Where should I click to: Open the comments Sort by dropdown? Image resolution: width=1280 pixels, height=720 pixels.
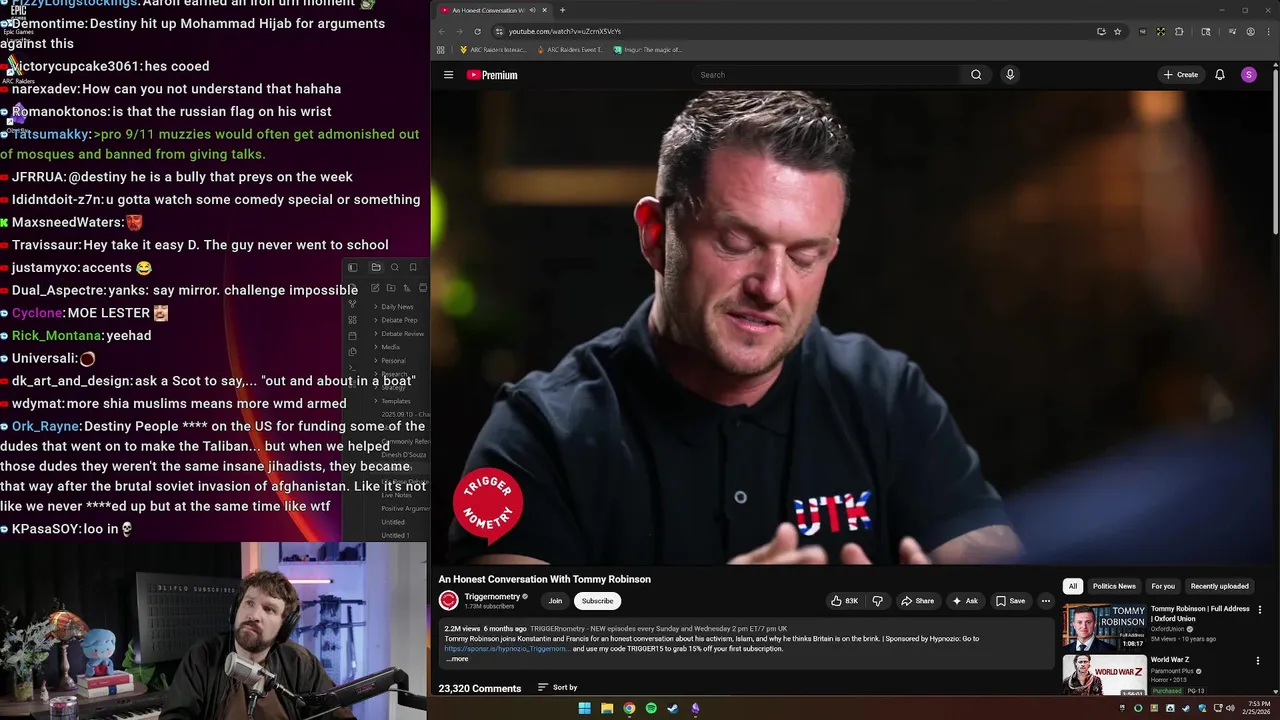(x=557, y=687)
